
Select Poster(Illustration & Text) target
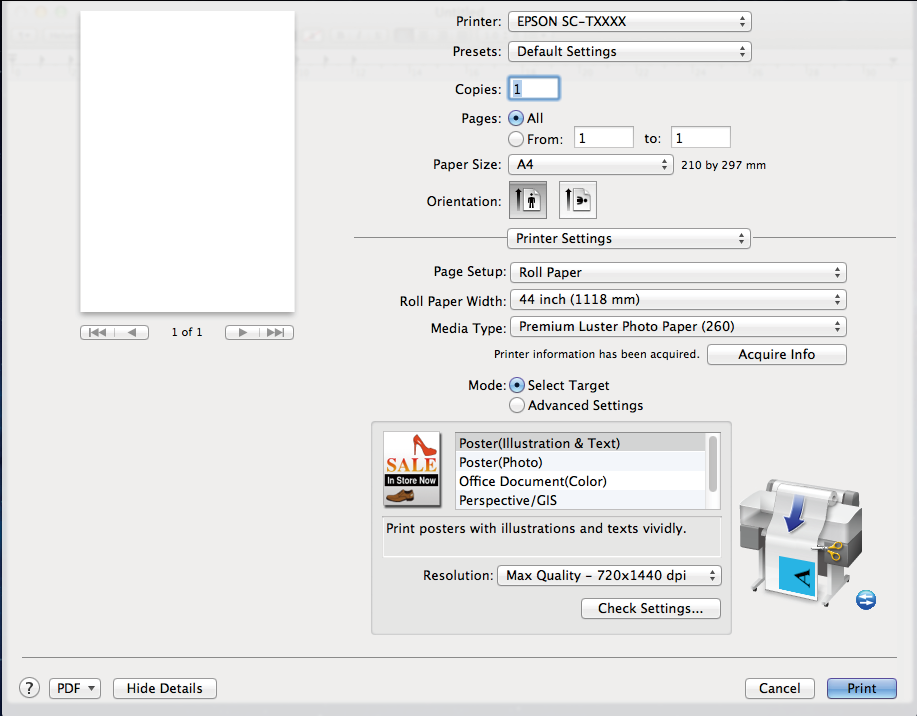tap(581, 443)
